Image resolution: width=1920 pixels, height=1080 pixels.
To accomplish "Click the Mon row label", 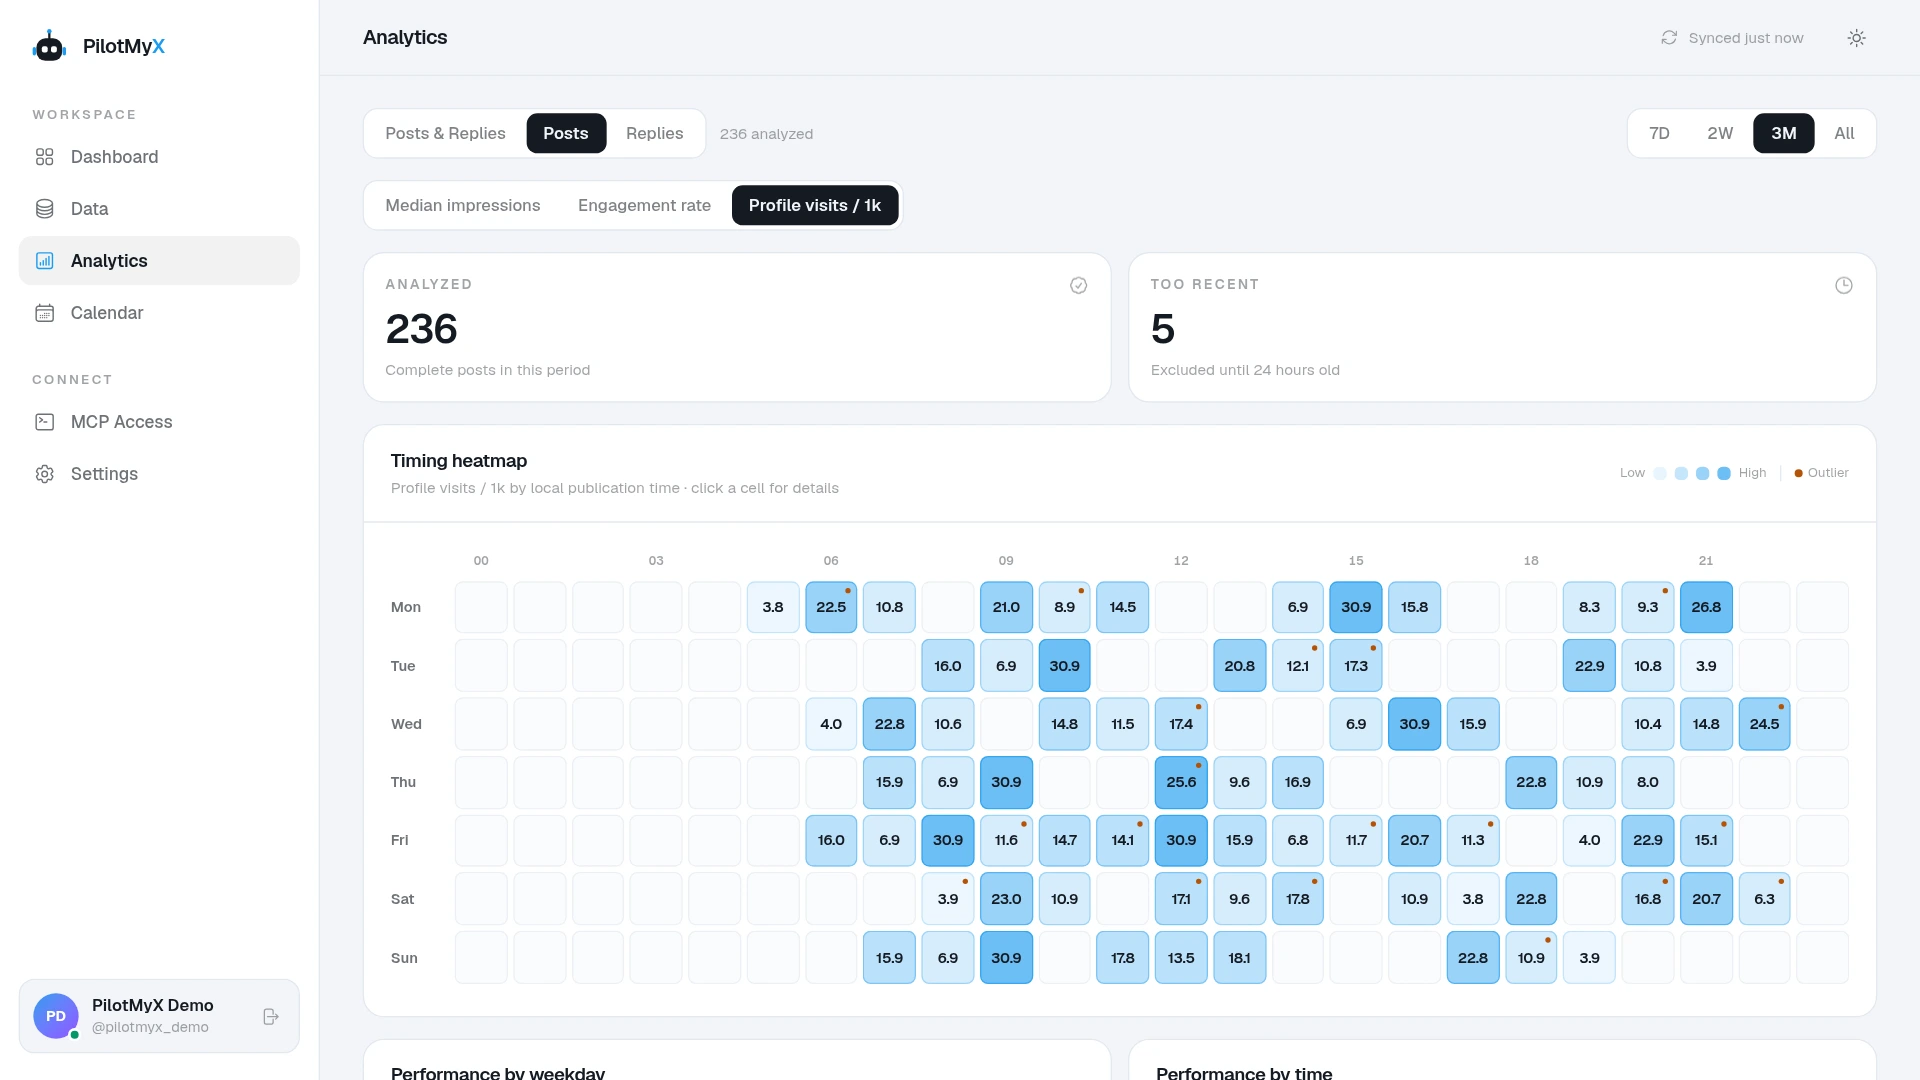I will pyautogui.click(x=406, y=607).
